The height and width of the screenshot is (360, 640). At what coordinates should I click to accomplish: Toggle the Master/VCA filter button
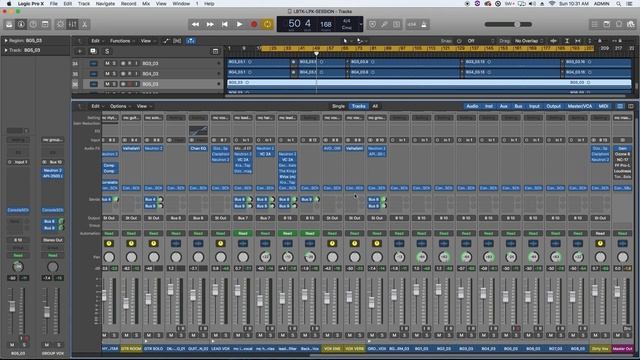coord(580,106)
